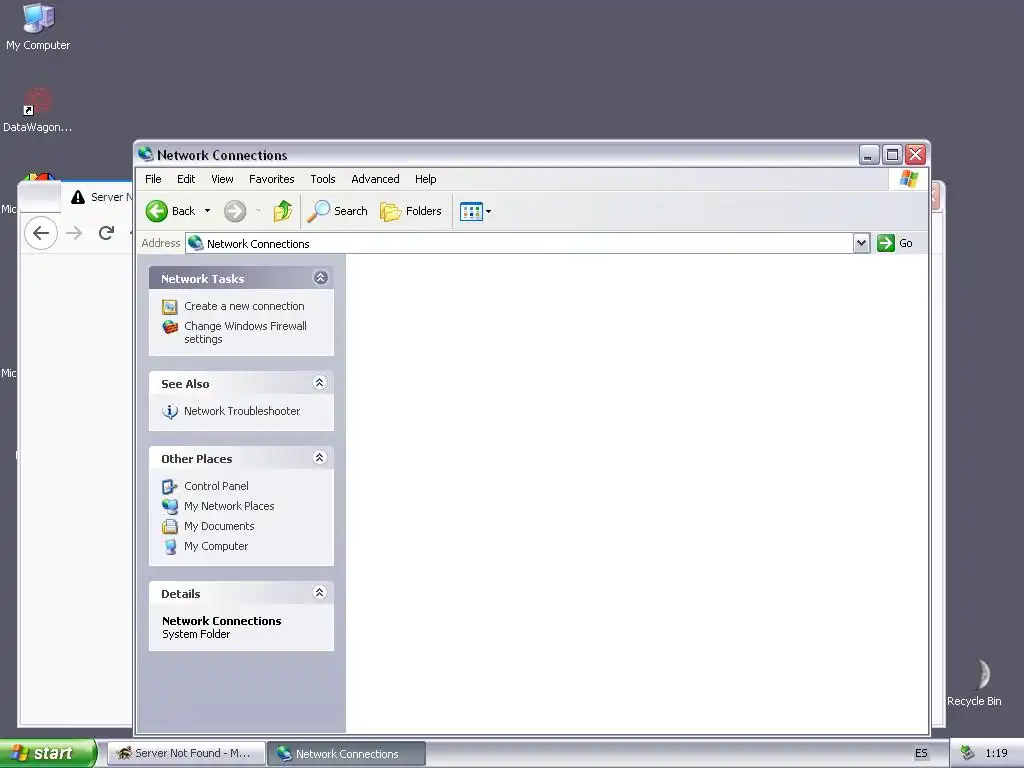The height and width of the screenshot is (768, 1024).
Task: Open the Control Panel link
Action: point(216,486)
